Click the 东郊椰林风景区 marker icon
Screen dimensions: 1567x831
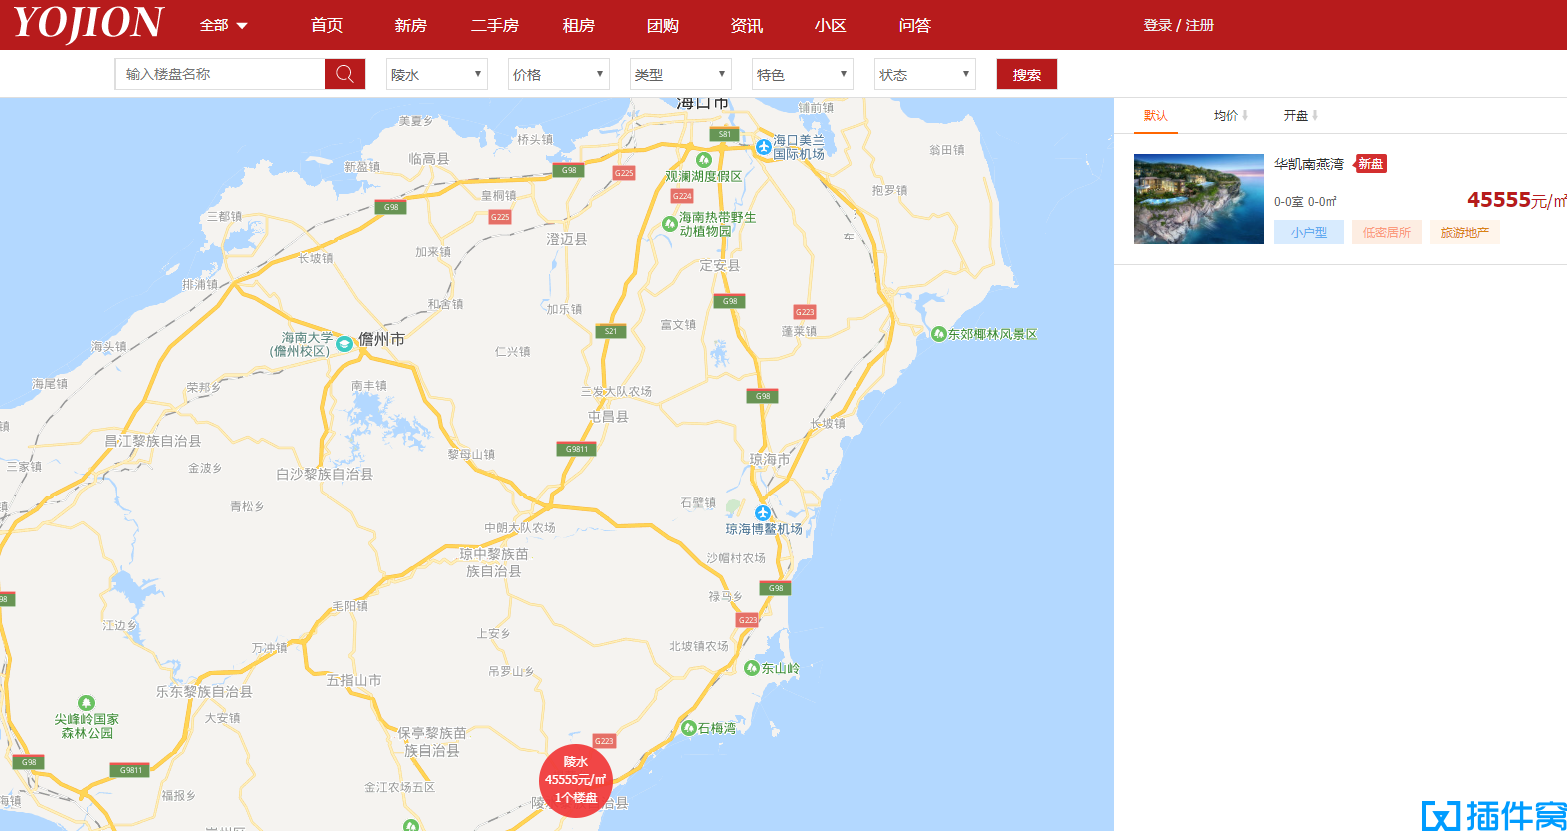pyautogui.click(x=938, y=334)
